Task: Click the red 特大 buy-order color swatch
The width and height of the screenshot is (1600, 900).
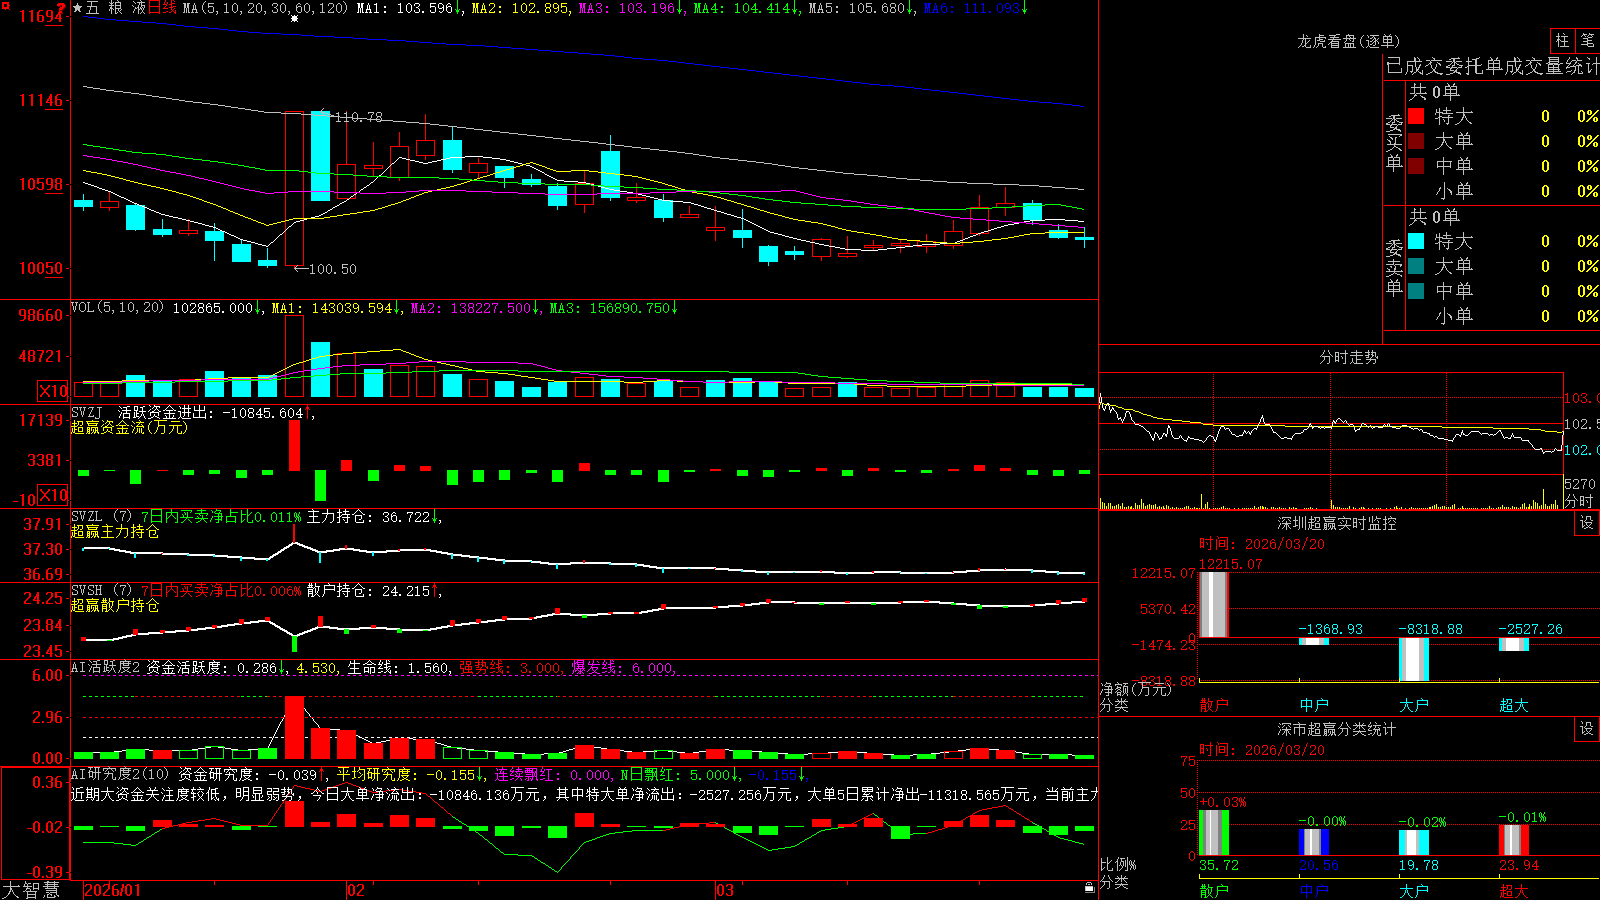Action: tap(1416, 116)
